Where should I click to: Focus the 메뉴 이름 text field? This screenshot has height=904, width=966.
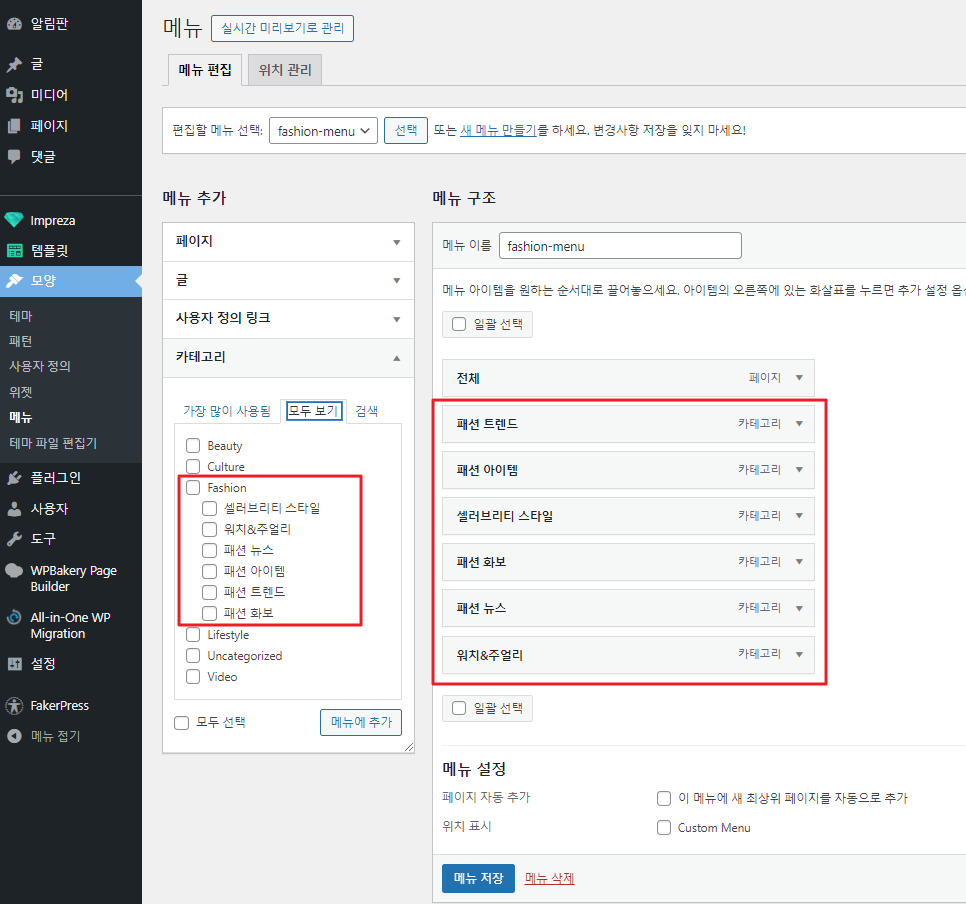(620, 246)
